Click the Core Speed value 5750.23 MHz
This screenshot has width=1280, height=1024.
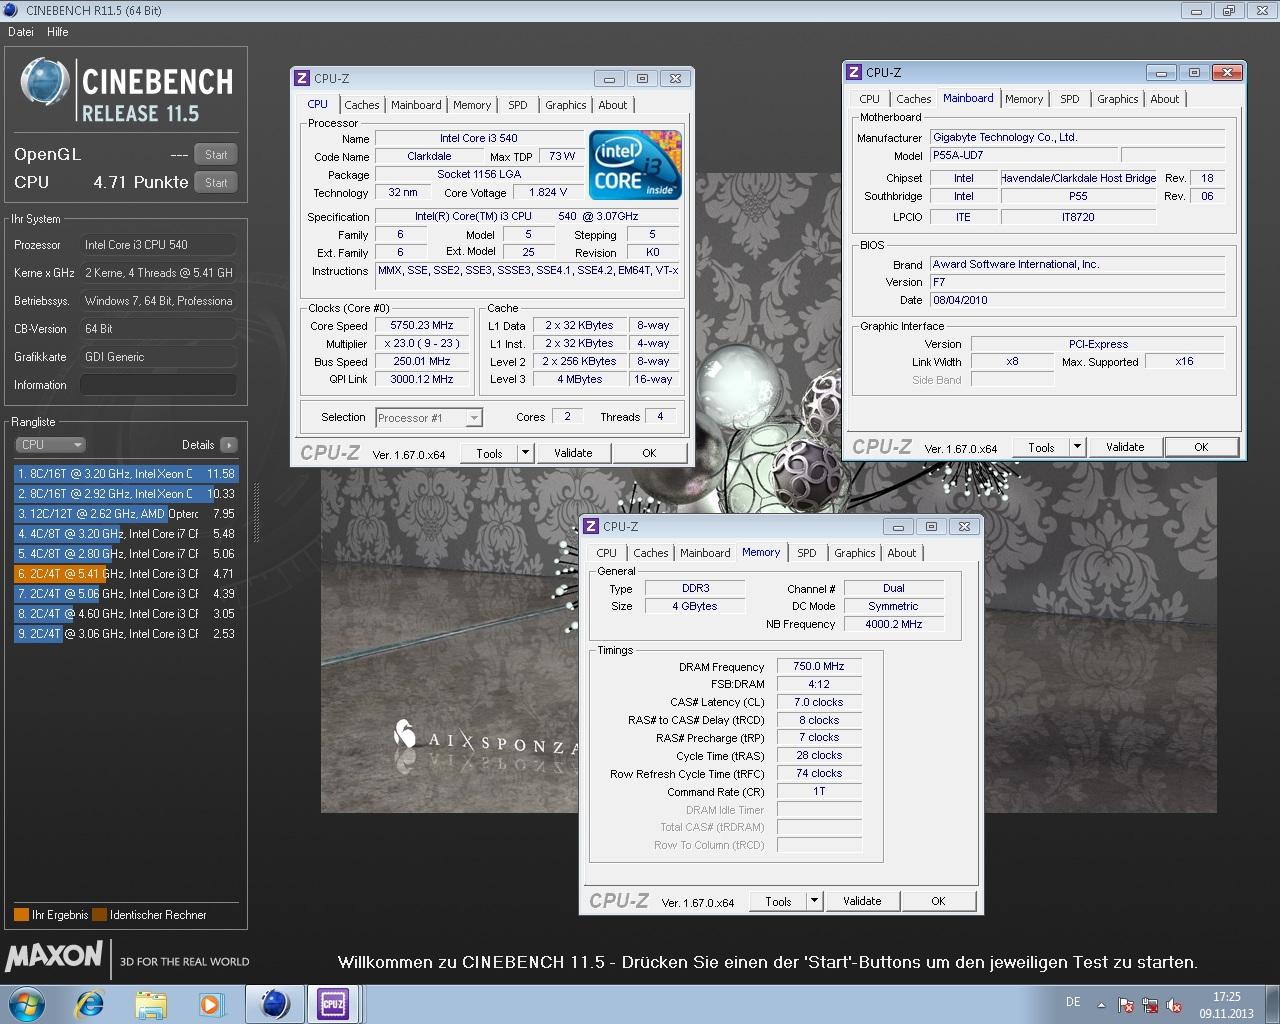click(422, 325)
